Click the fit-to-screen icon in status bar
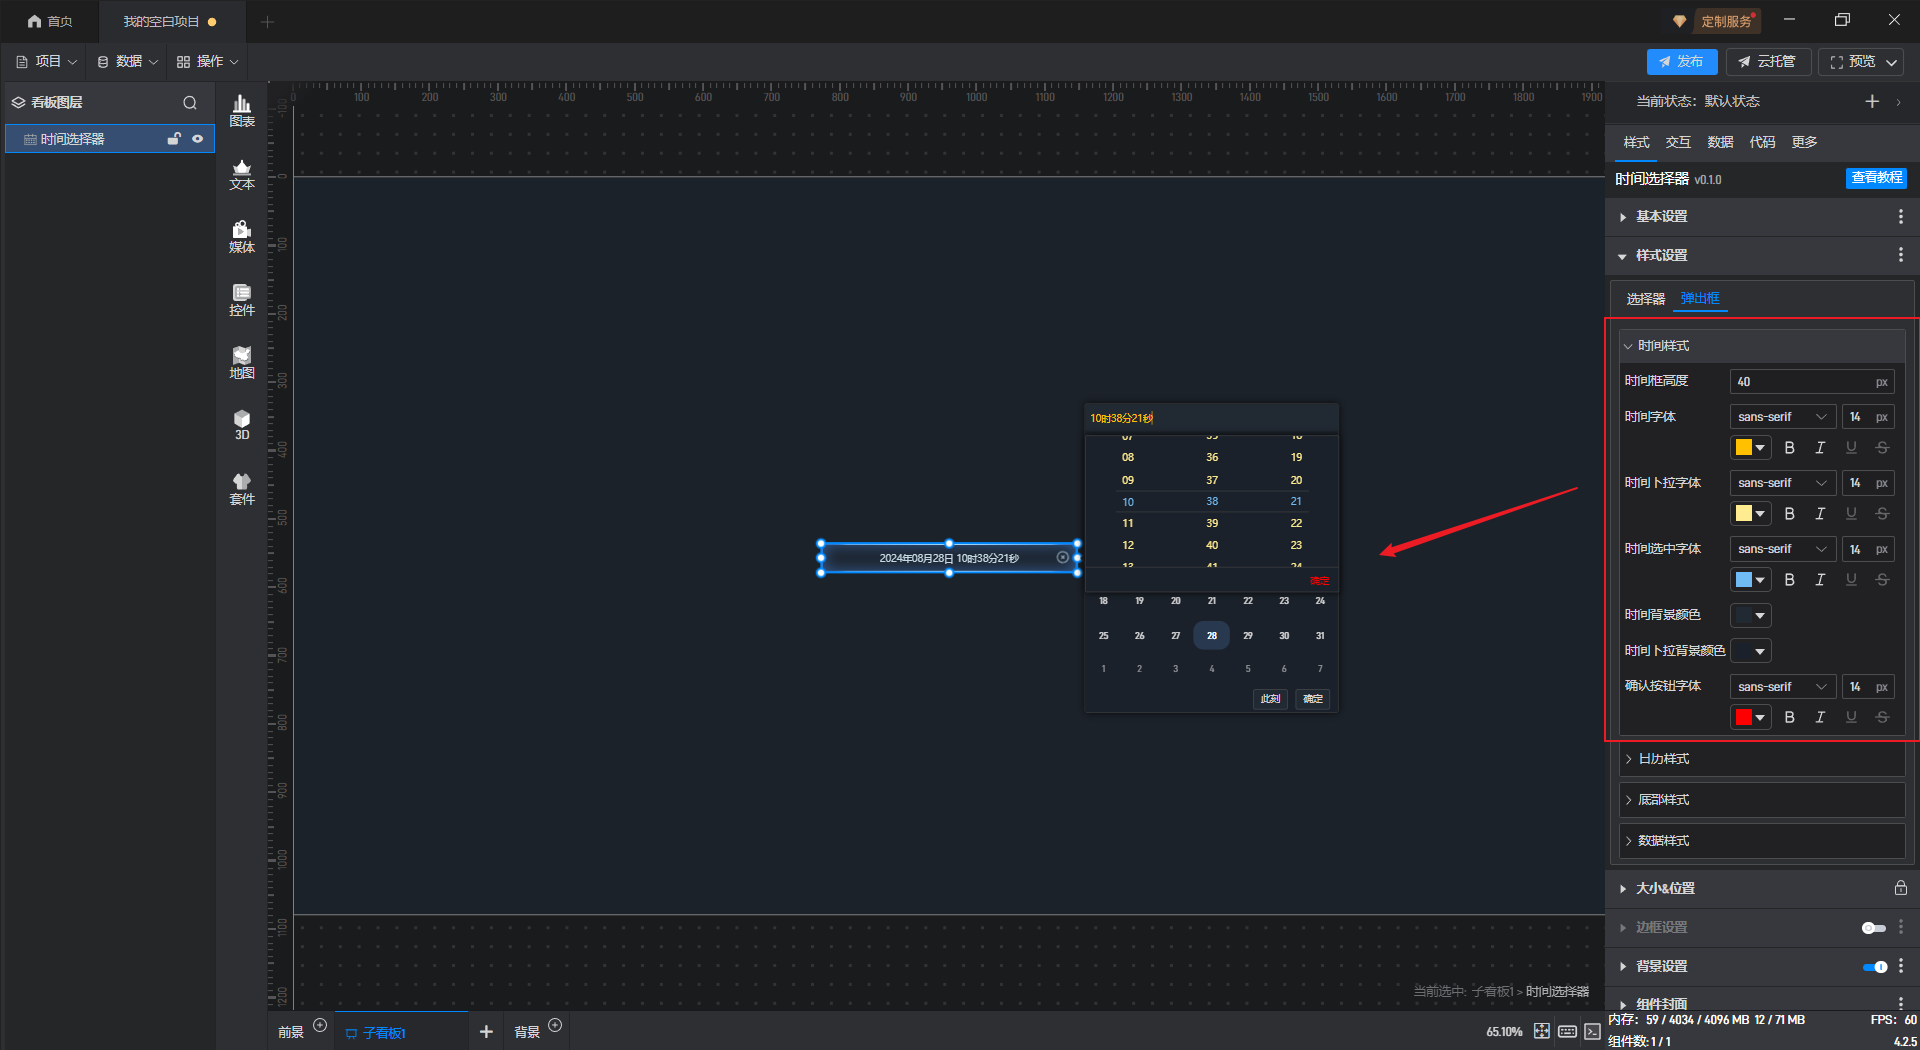Image resolution: width=1920 pixels, height=1050 pixels. [x=1542, y=1031]
